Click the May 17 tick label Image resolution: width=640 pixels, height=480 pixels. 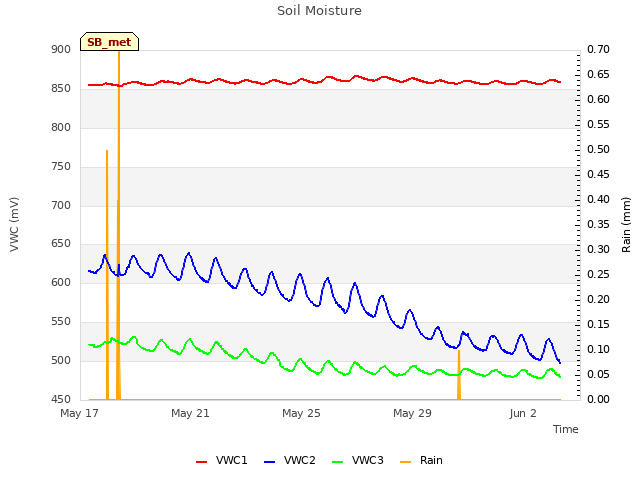79,413
